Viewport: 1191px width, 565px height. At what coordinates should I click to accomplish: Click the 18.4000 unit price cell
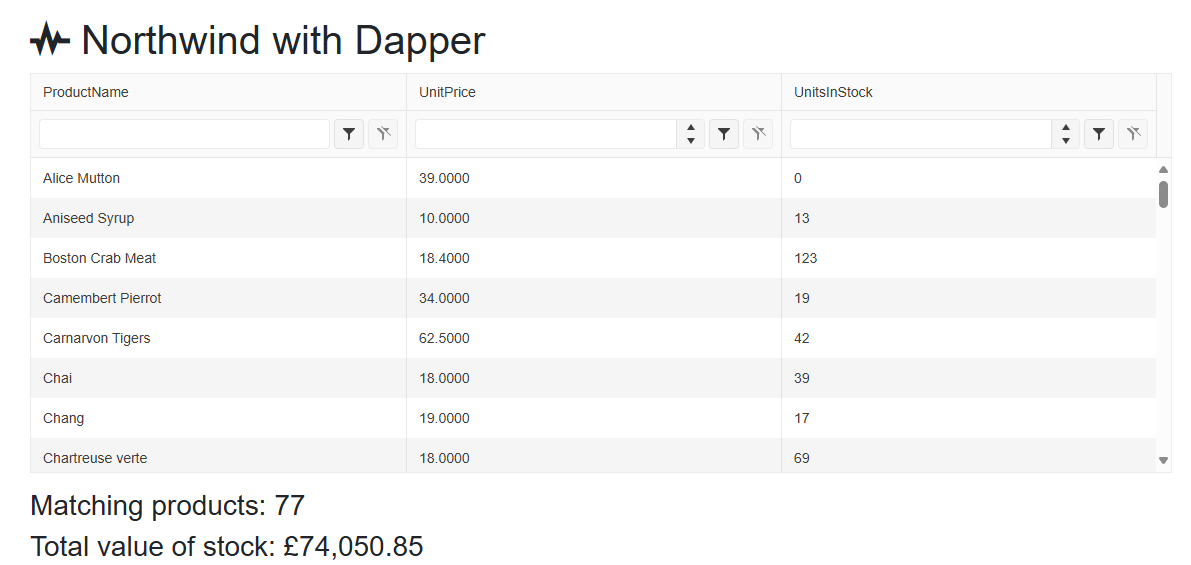[594, 258]
